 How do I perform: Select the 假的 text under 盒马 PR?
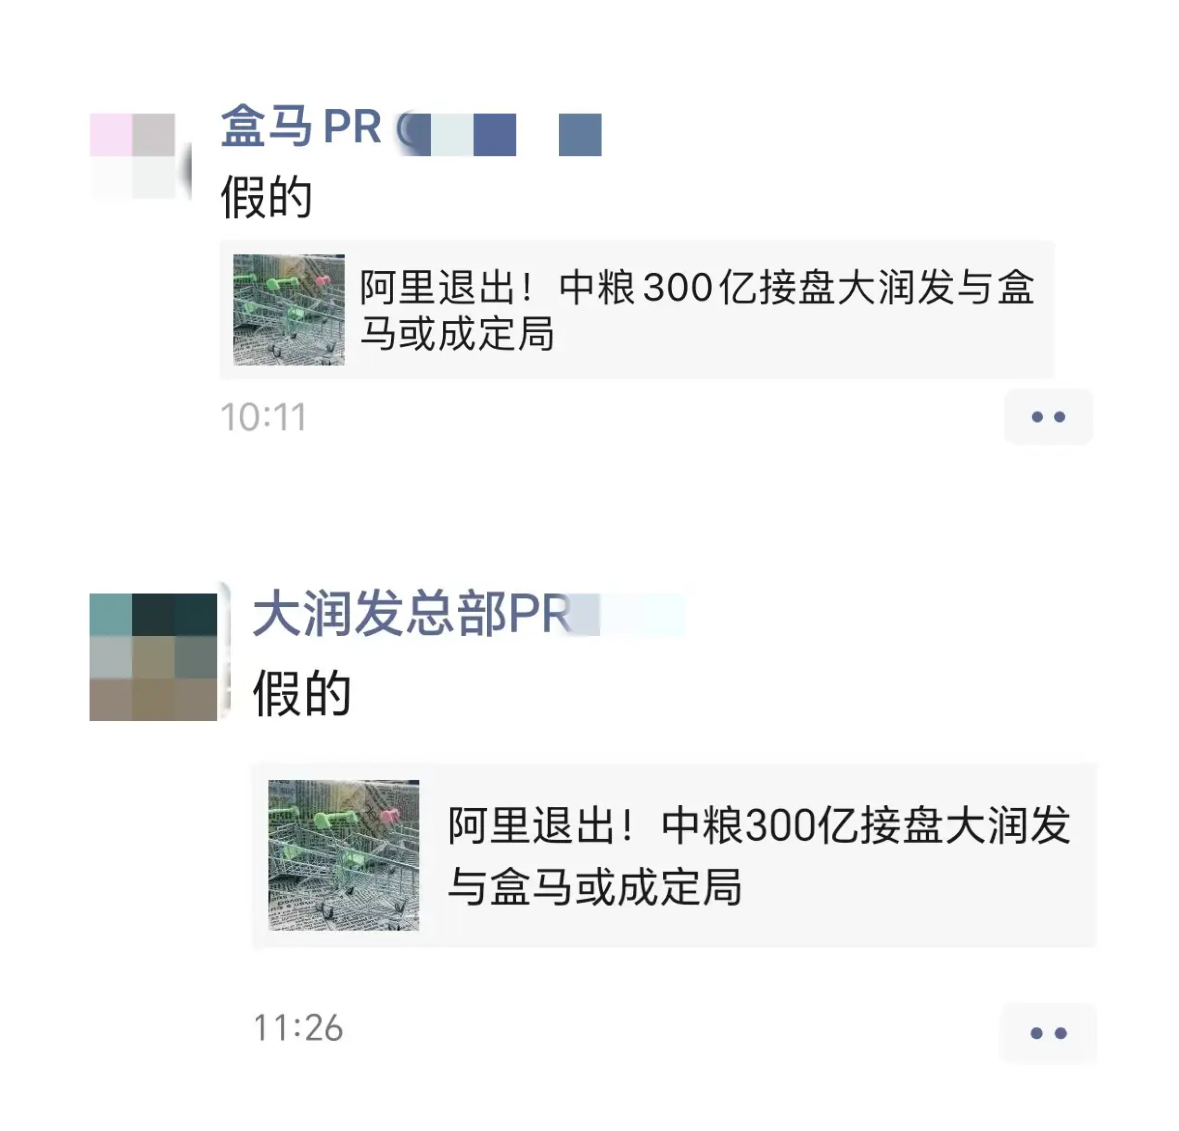pos(266,198)
